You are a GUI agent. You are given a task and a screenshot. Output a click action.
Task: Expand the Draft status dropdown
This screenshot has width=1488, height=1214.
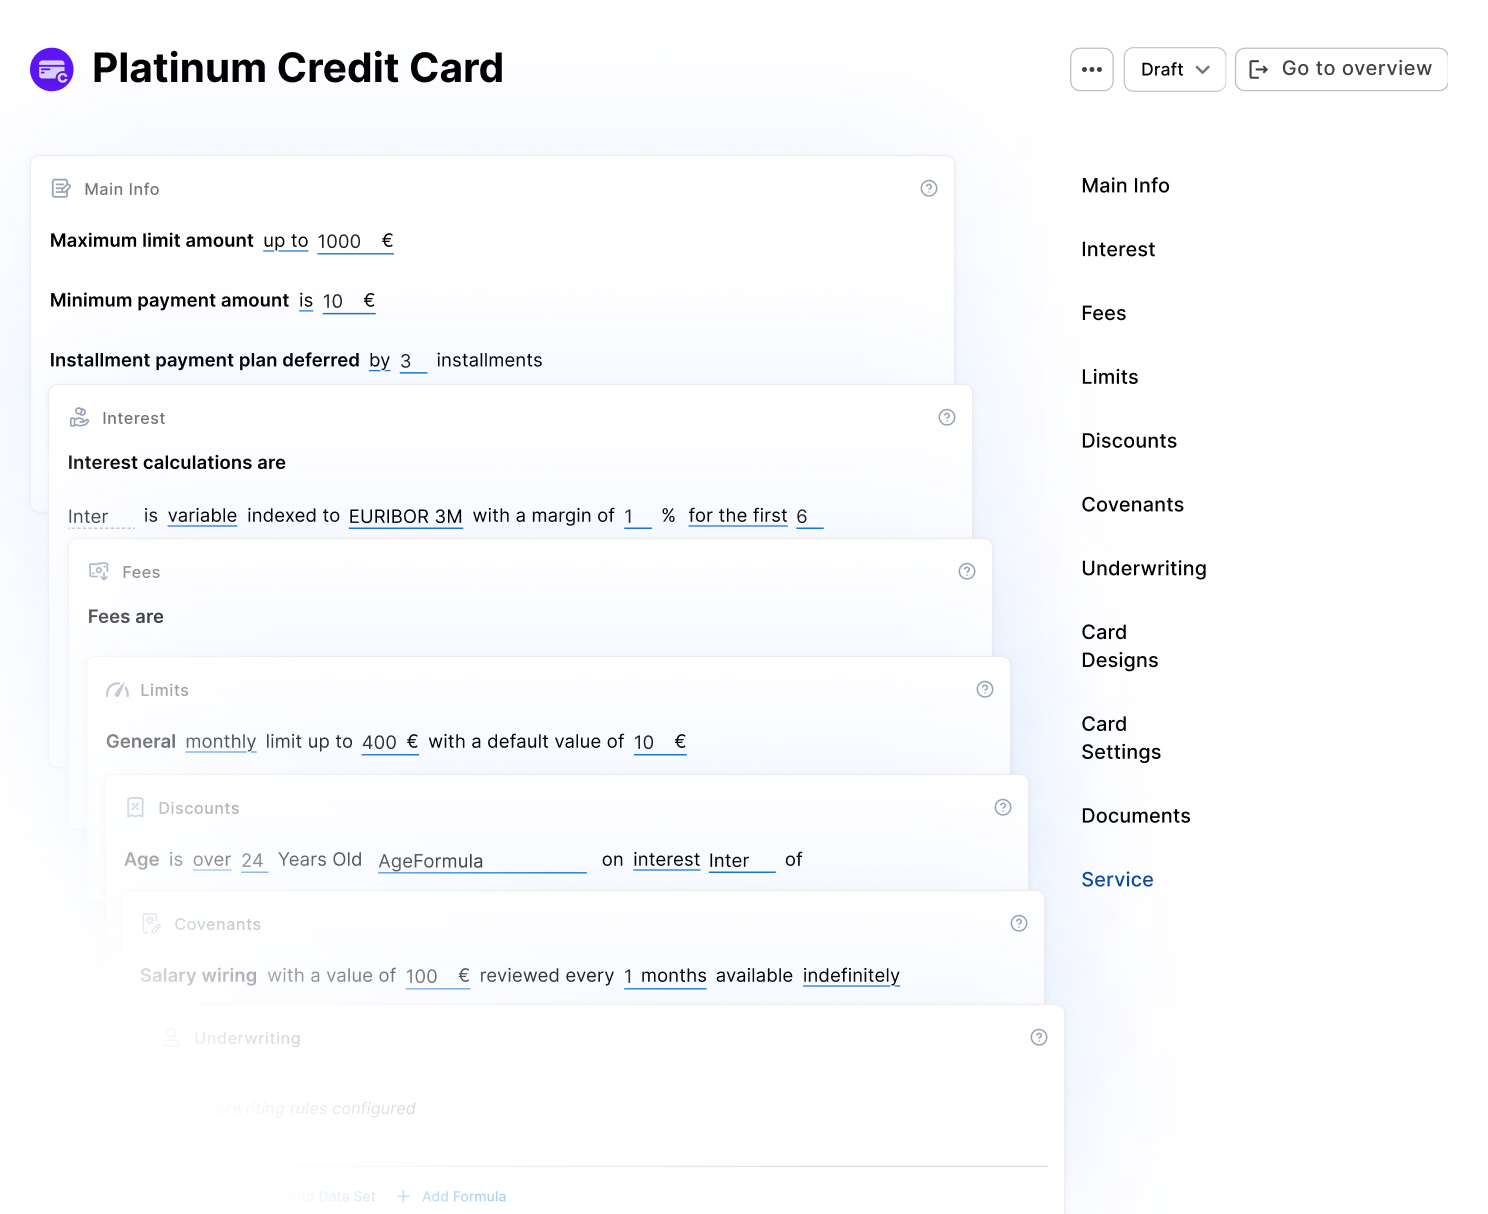coord(1174,70)
